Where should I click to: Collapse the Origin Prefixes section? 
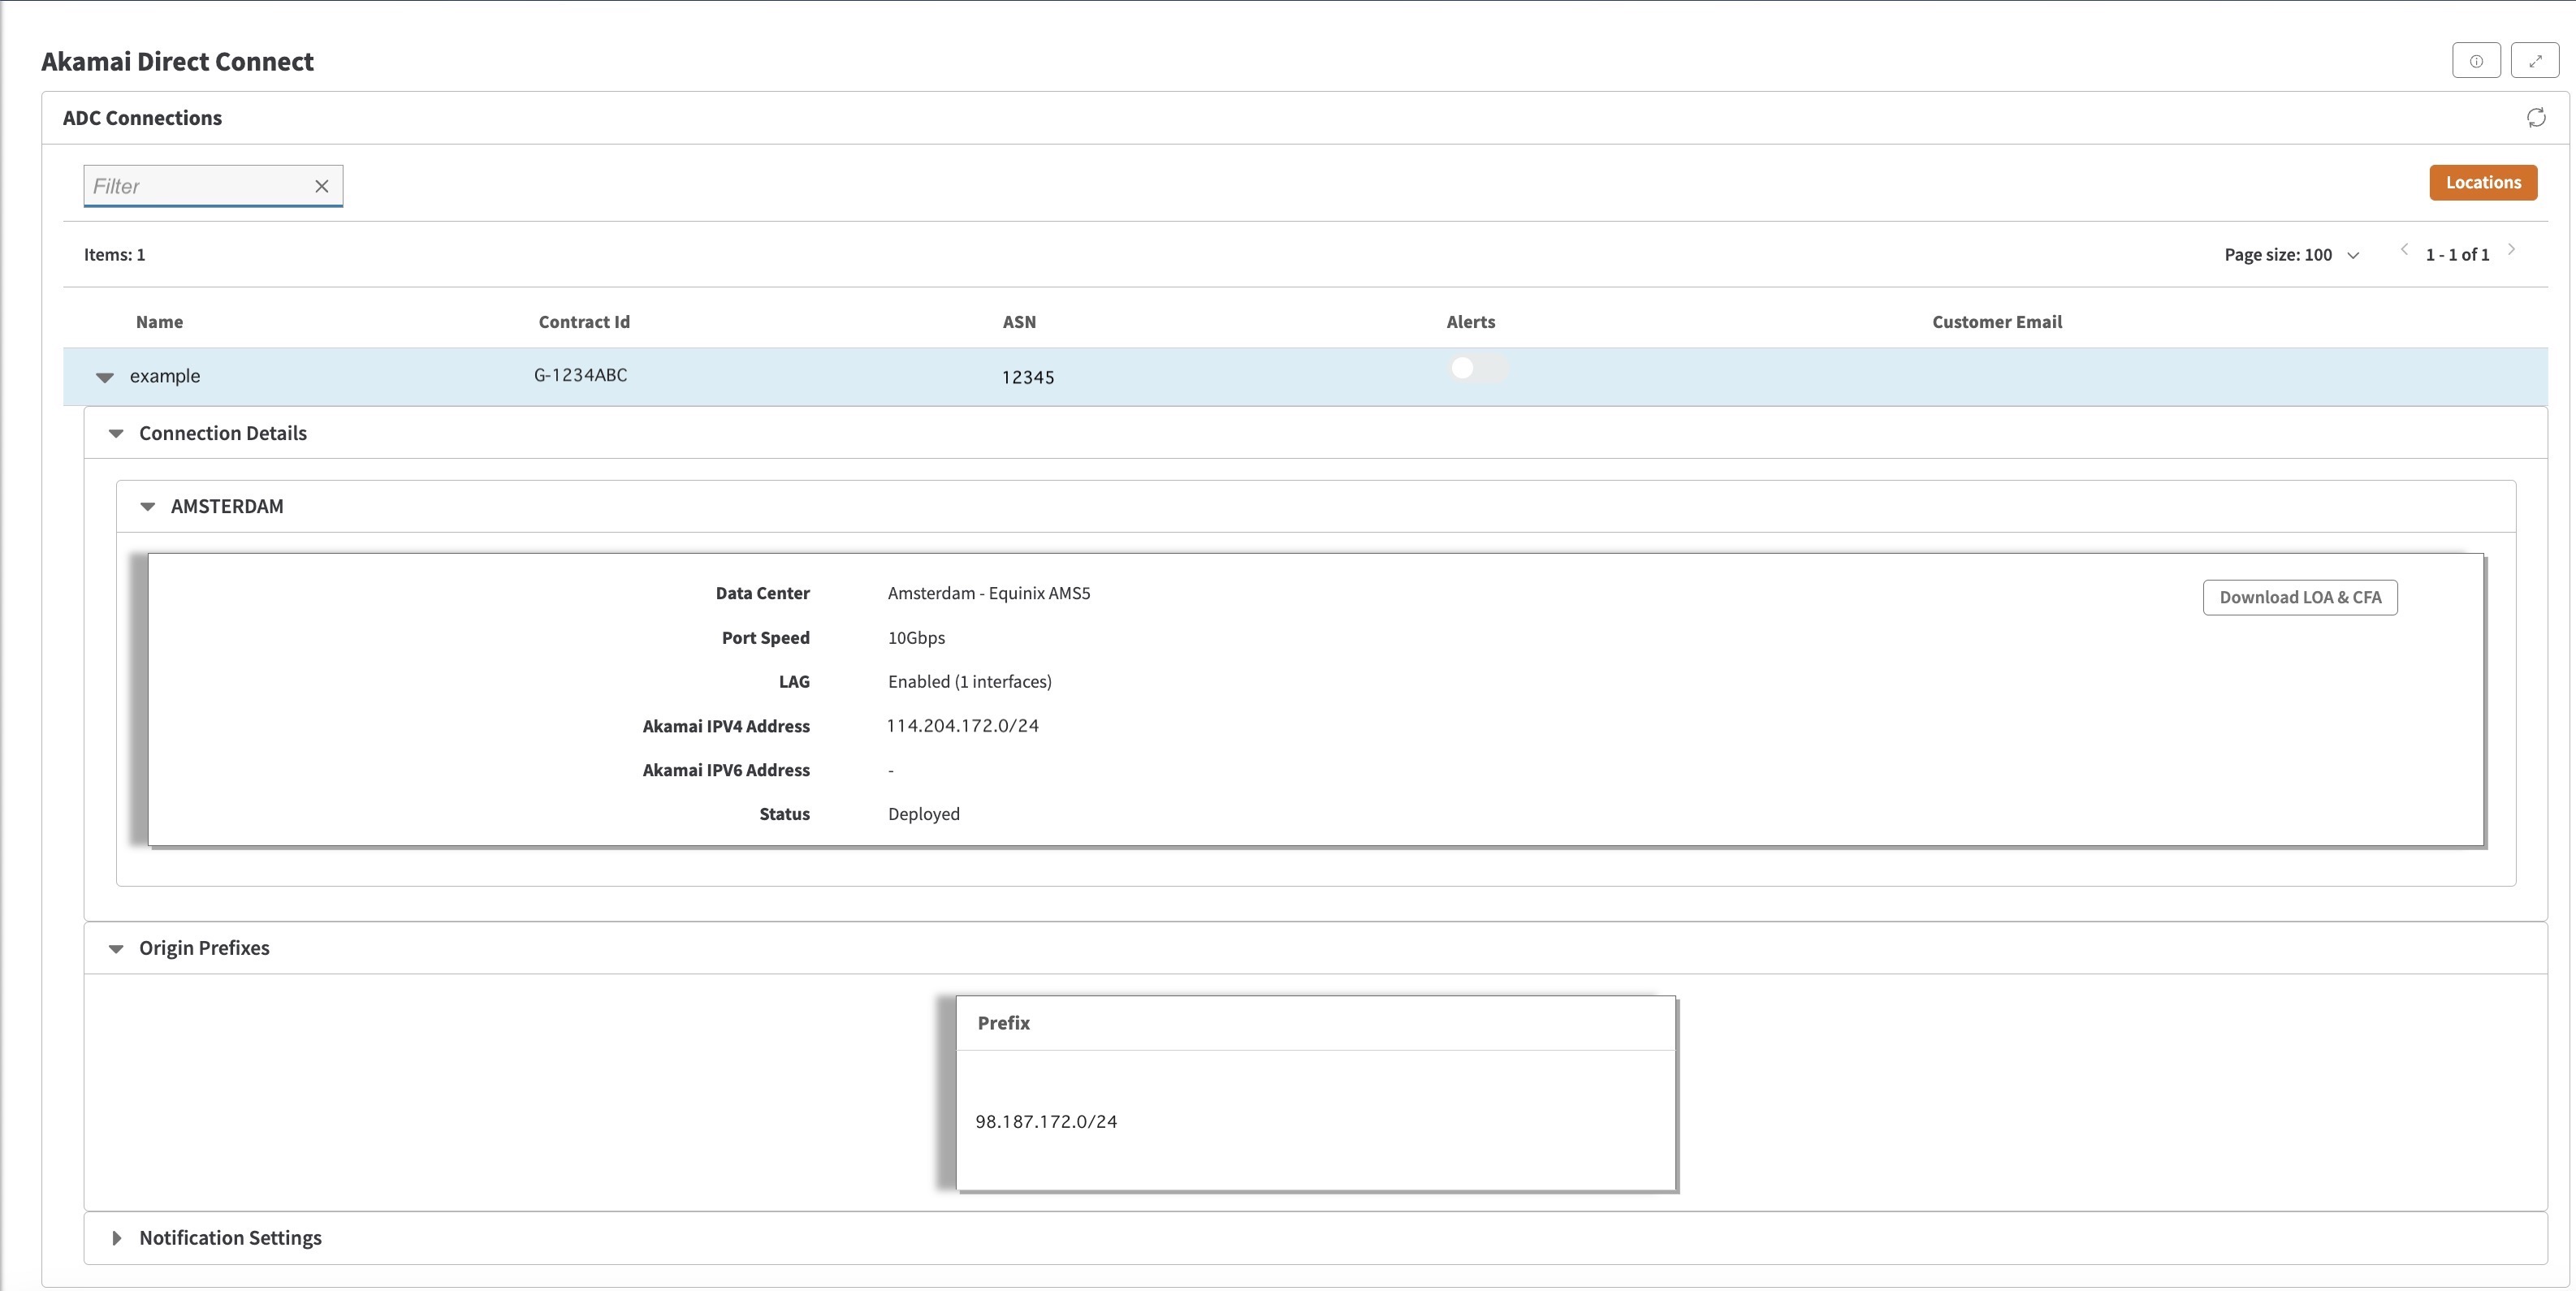click(x=116, y=949)
